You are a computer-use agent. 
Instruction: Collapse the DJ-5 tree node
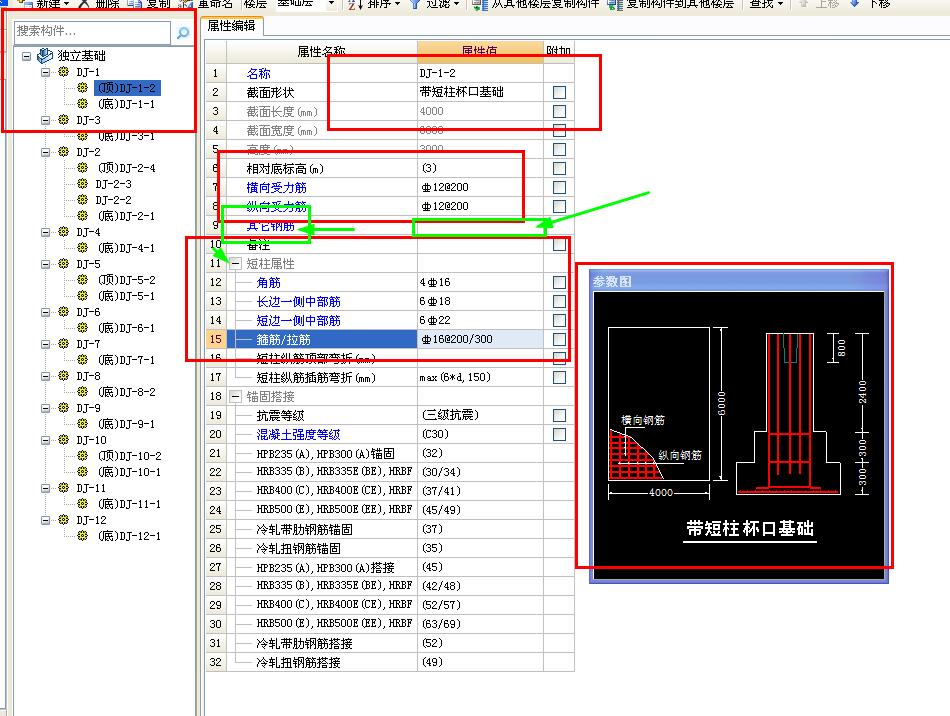45,264
